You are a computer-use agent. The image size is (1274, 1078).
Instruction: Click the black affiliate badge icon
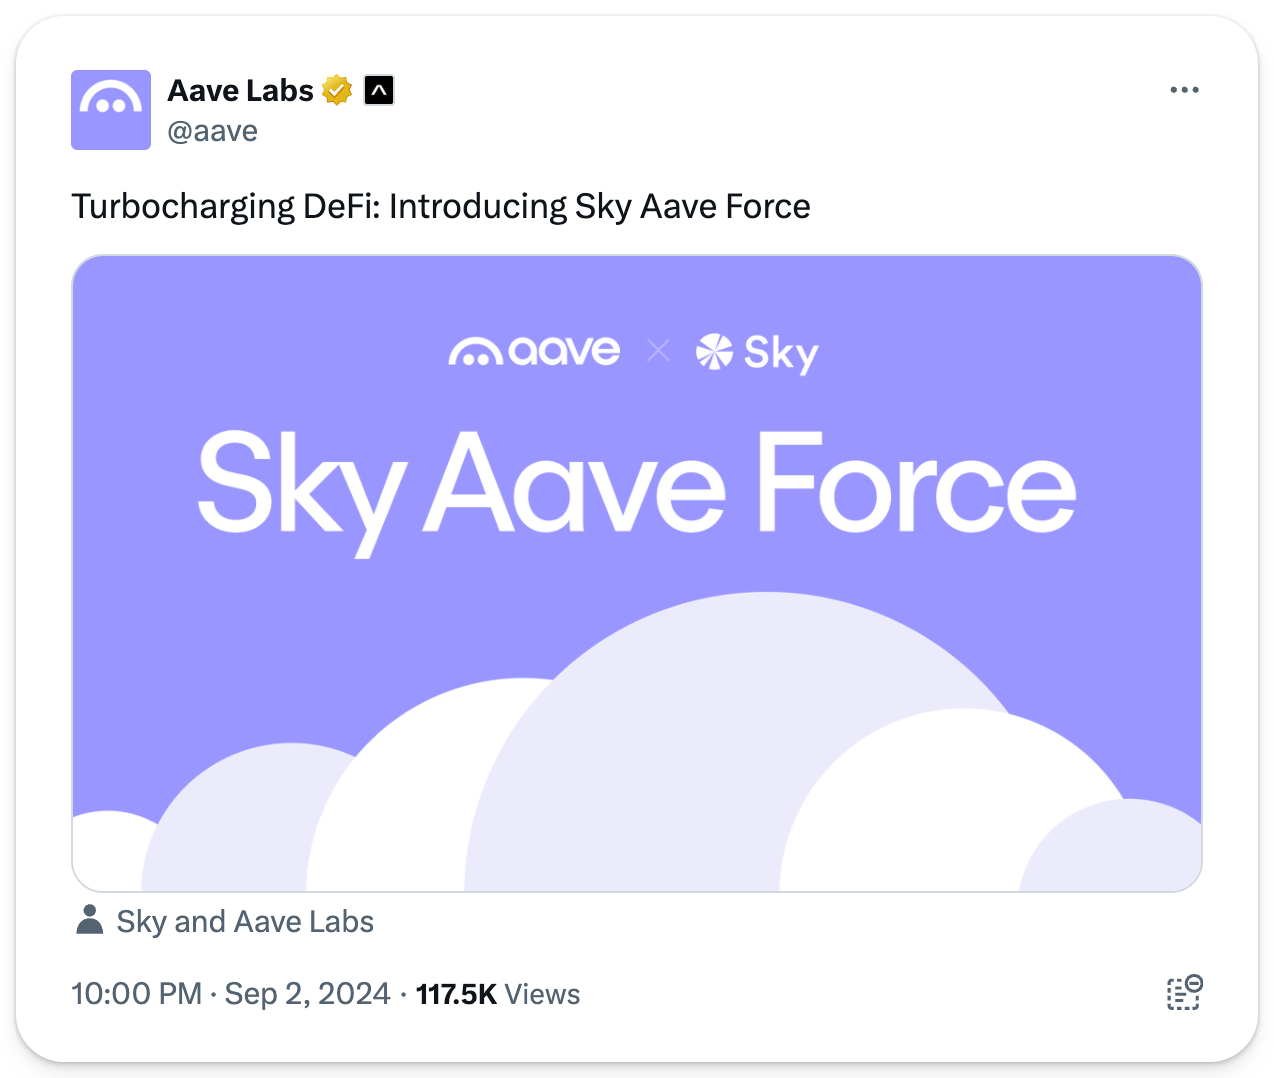pyautogui.click(x=379, y=90)
